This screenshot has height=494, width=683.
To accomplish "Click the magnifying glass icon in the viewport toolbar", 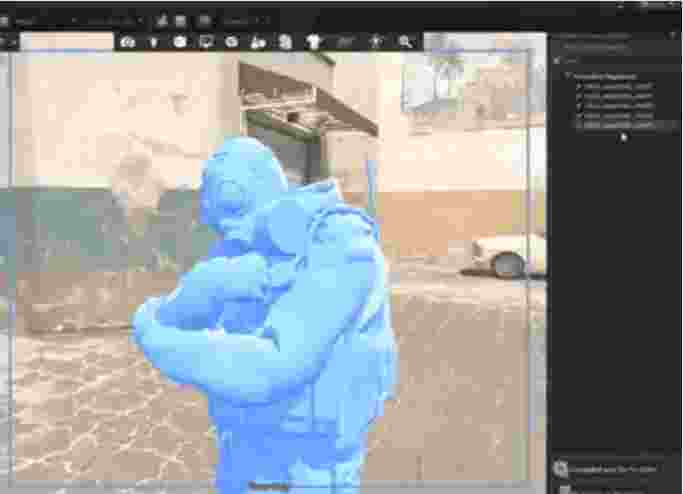I will click(x=405, y=42).
